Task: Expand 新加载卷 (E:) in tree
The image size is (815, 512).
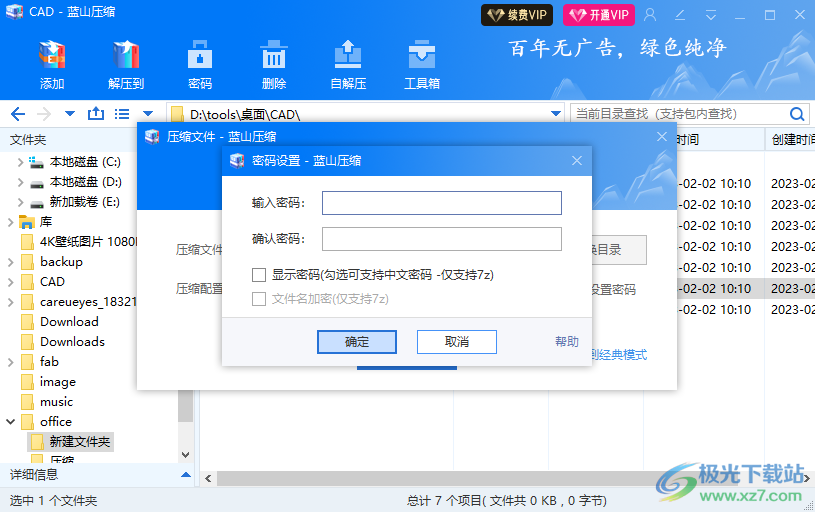Action: (x=20, y=202)
